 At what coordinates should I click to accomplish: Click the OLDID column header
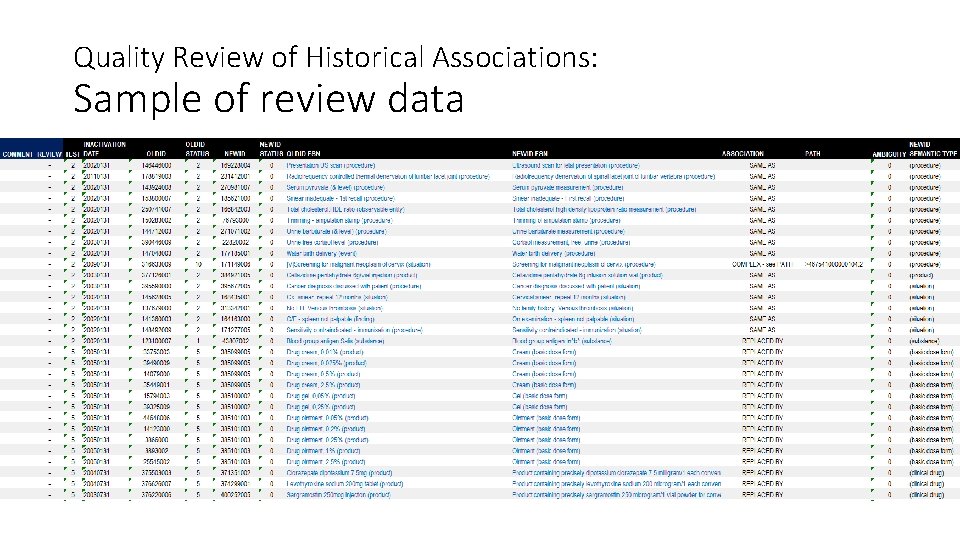click(156, 154)
